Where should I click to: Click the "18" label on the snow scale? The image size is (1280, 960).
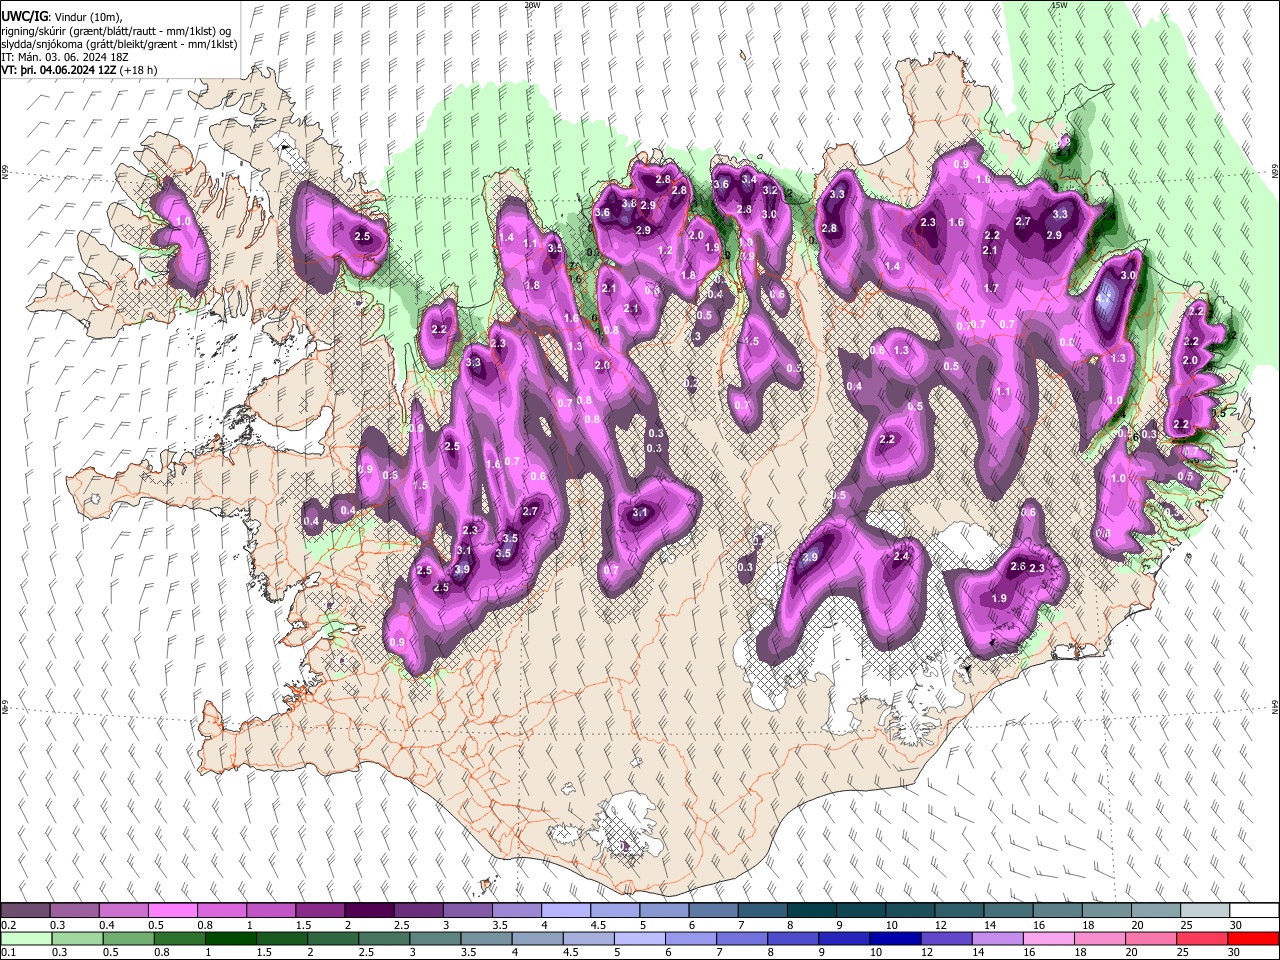[x=1087, y=925]
